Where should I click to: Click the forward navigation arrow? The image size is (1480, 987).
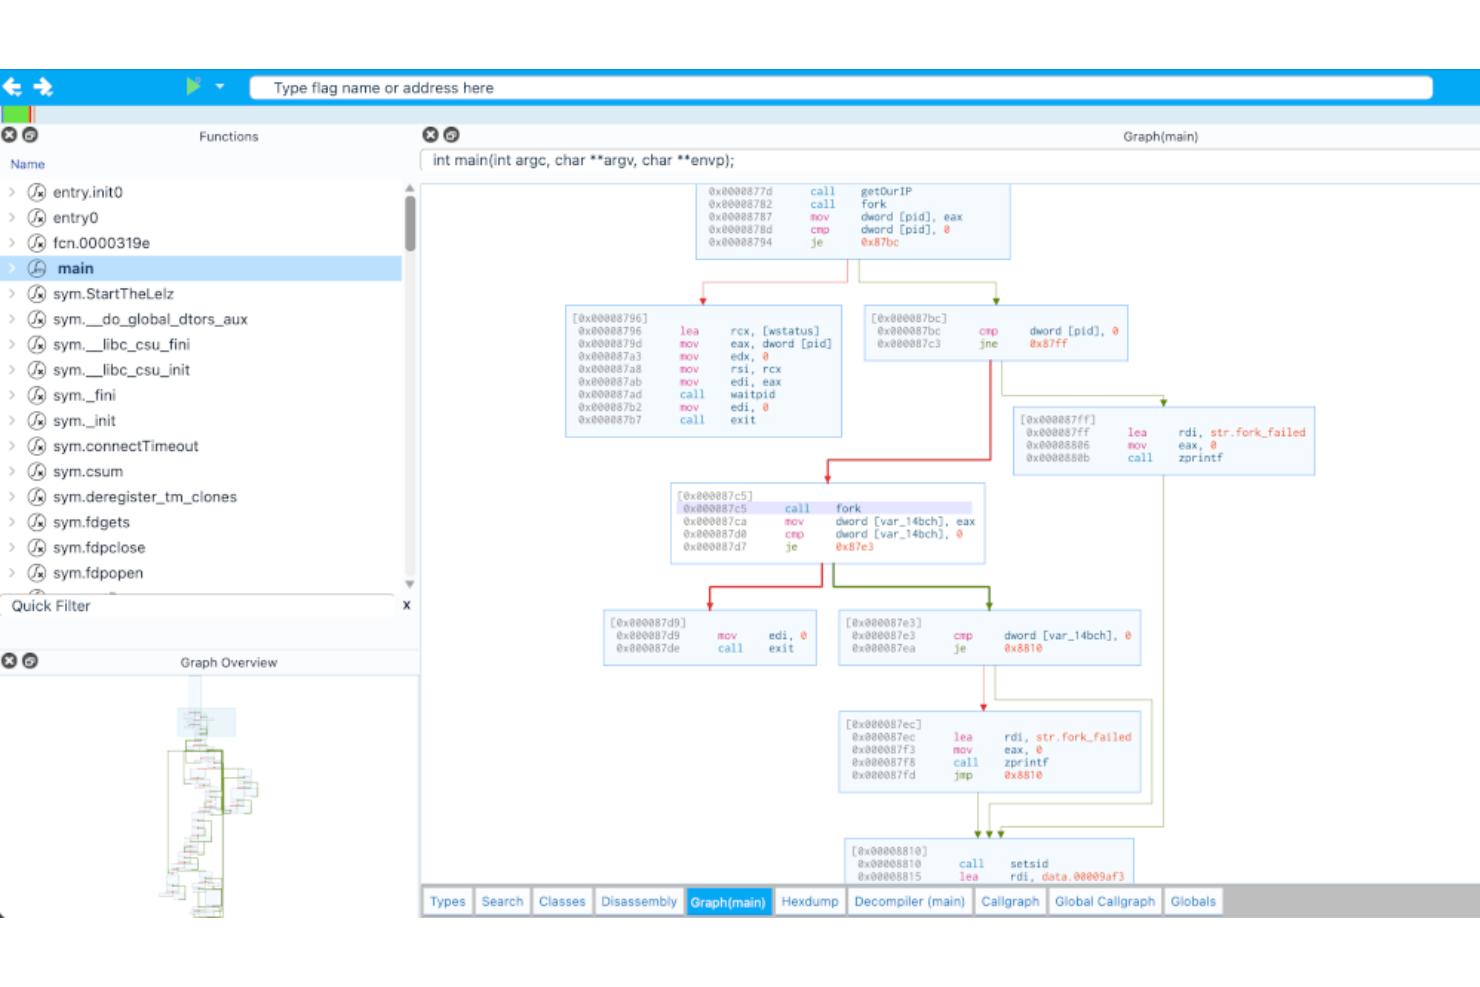tap(43, 87)
